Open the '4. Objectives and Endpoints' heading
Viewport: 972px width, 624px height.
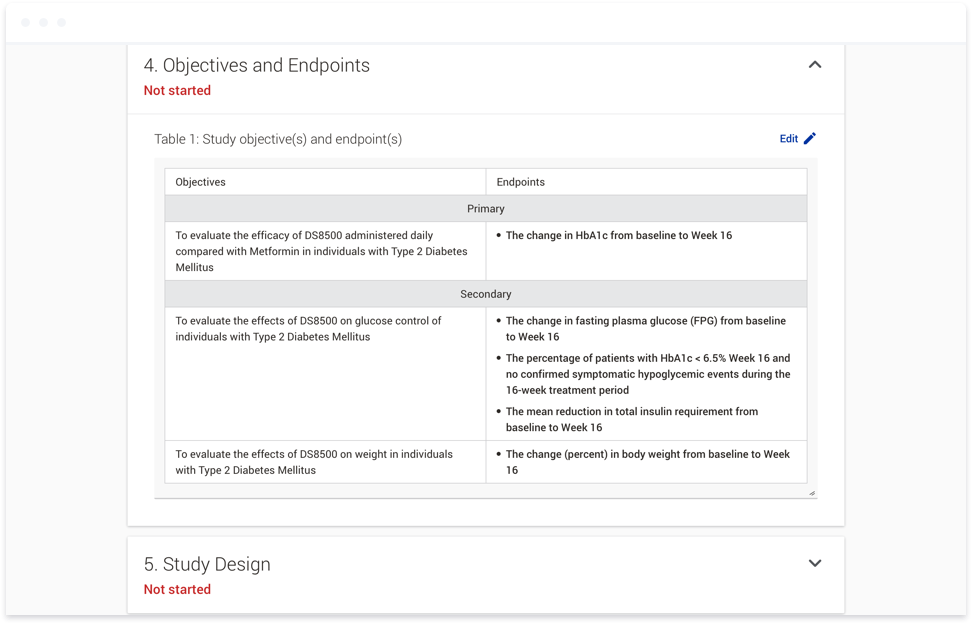tap(257, 65)
